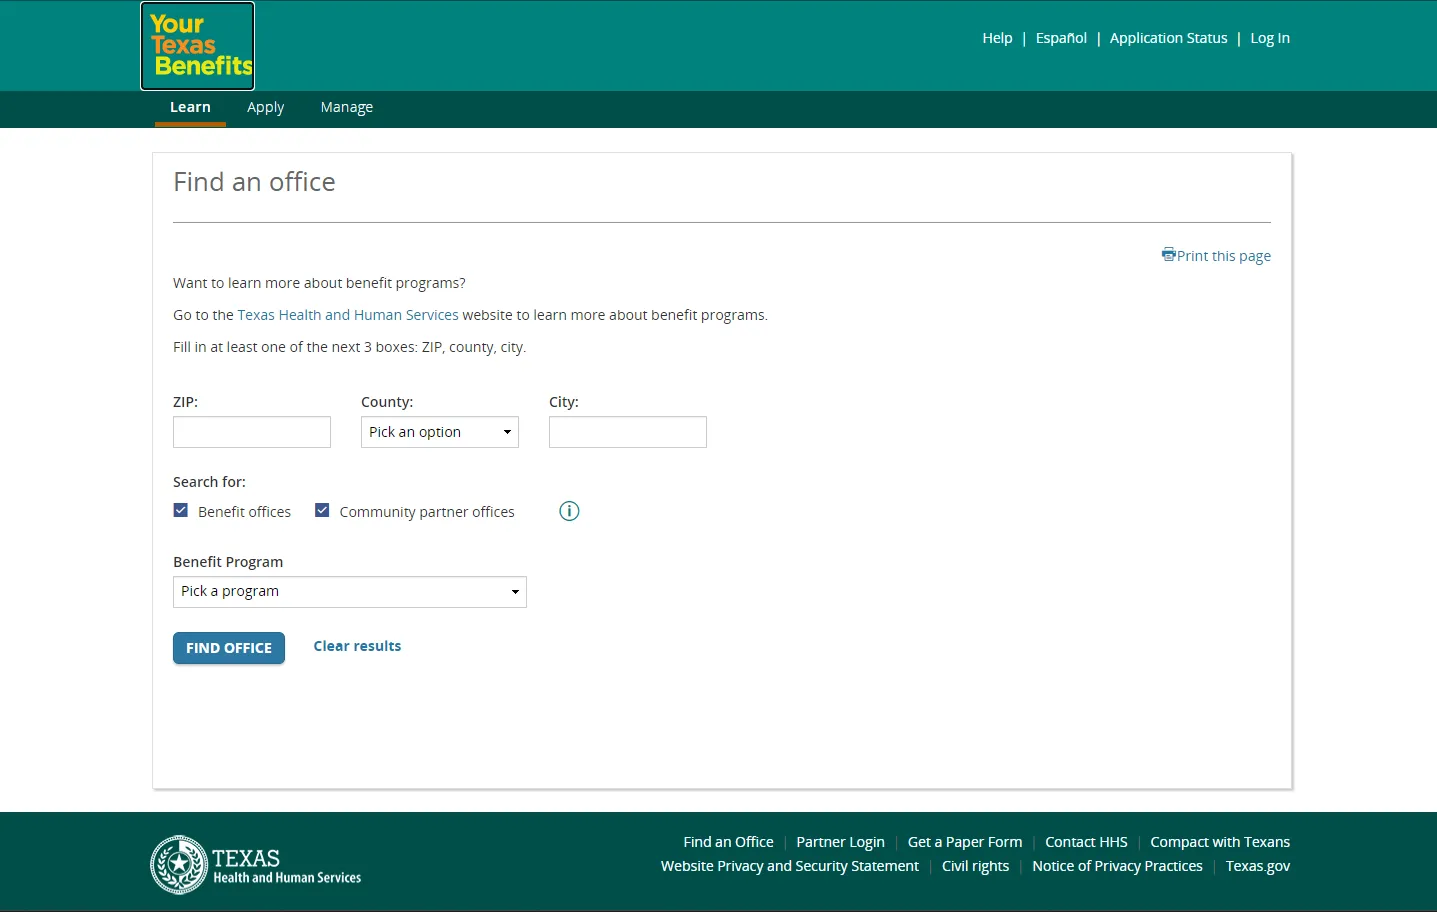Uncheck the Community partner offices checkbox
1437x912 pixels.
[322, 510]
